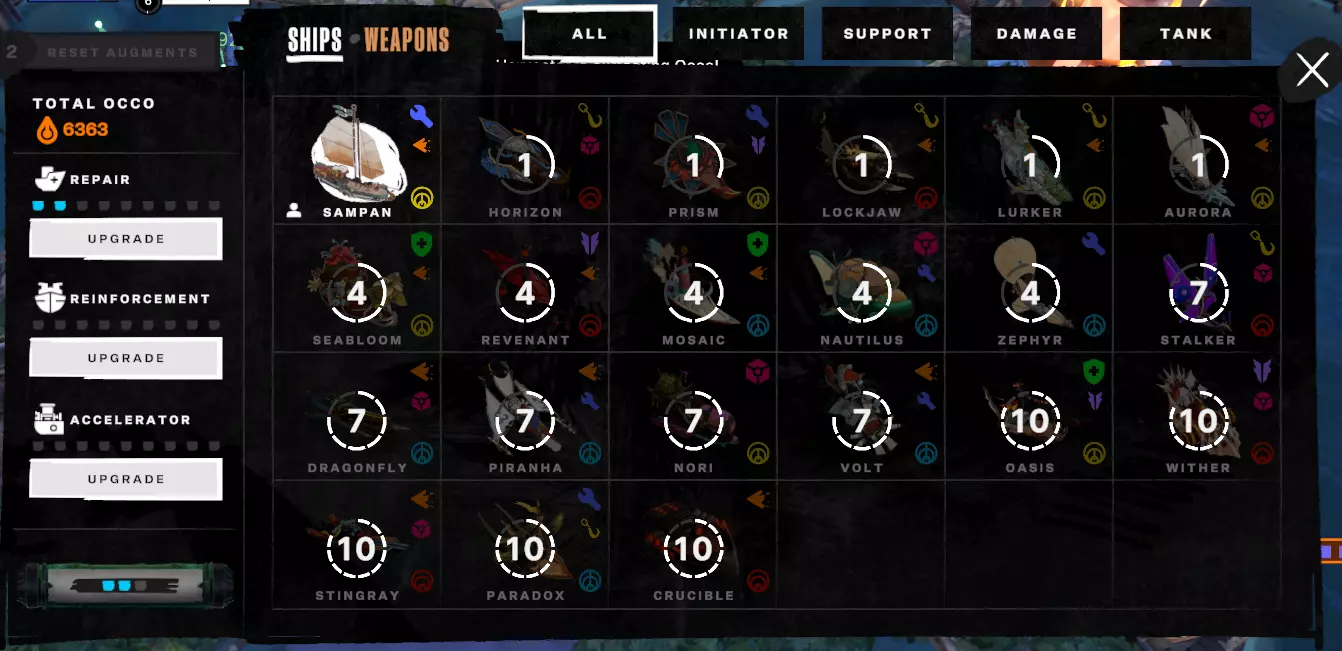Open the Ships tab

click(315, 41)
